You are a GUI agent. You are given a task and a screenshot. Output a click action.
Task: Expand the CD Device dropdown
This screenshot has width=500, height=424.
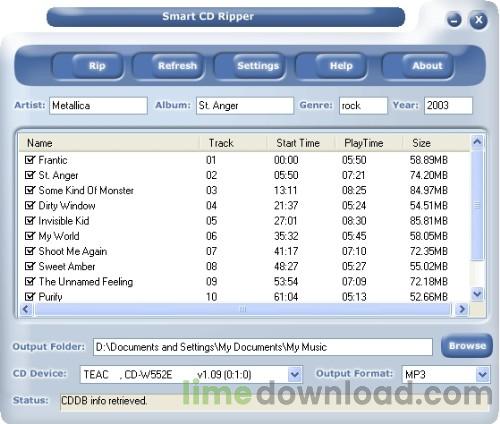294,375
